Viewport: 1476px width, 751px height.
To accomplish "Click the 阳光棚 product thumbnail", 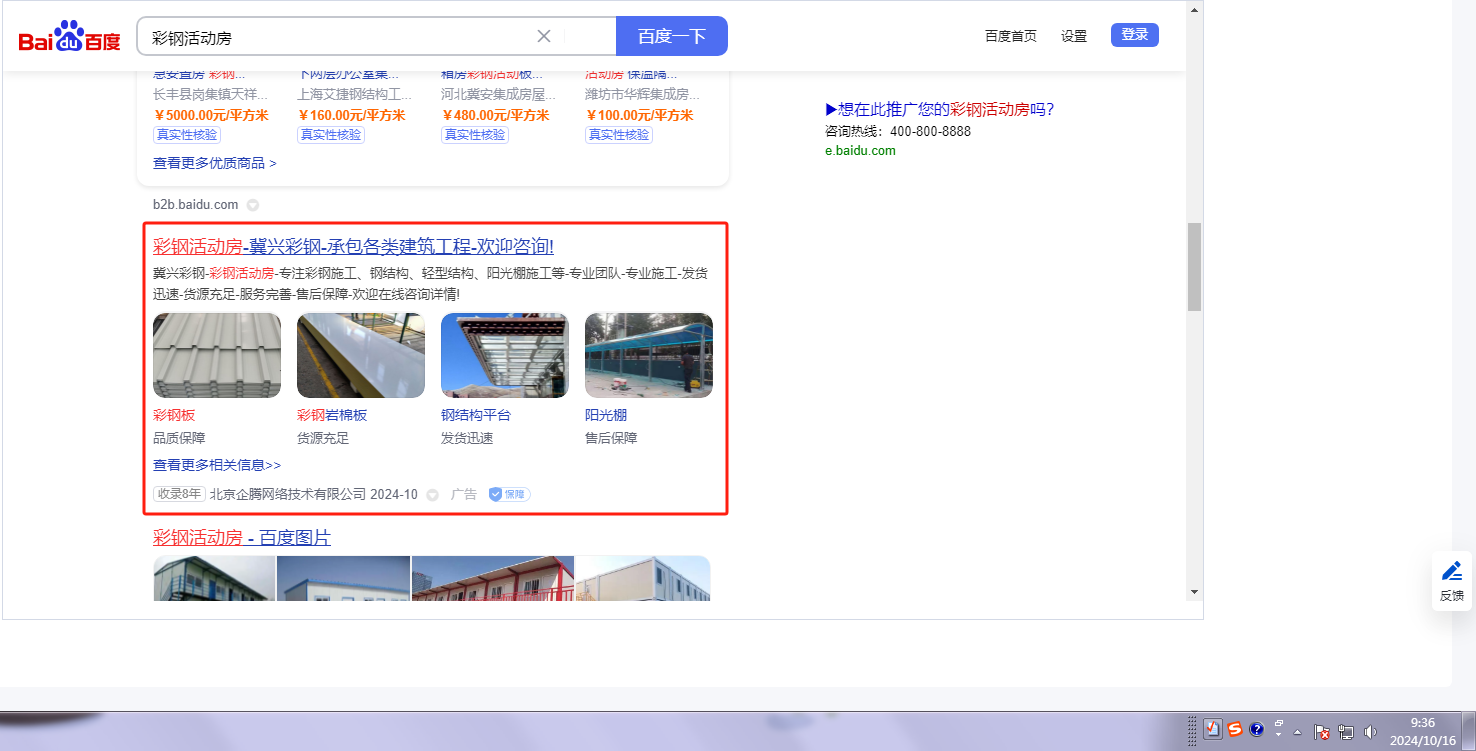I will point(648,355).
